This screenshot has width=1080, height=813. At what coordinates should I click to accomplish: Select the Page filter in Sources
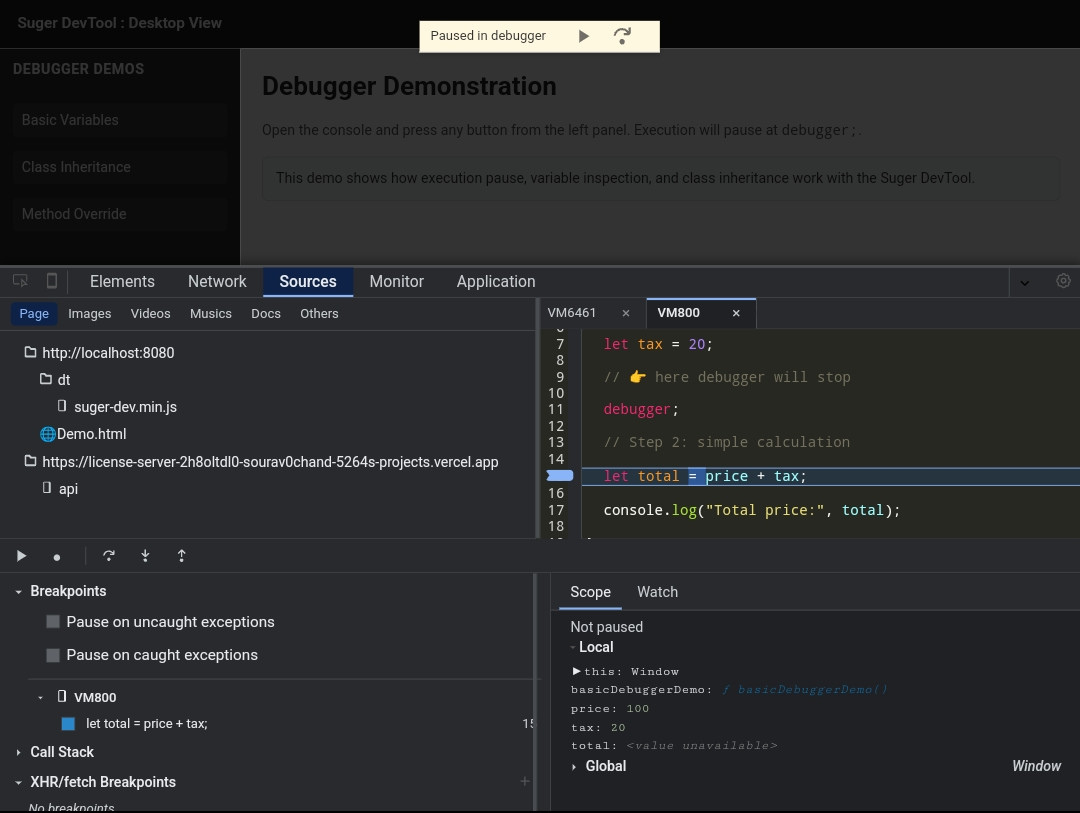point(34,313)
